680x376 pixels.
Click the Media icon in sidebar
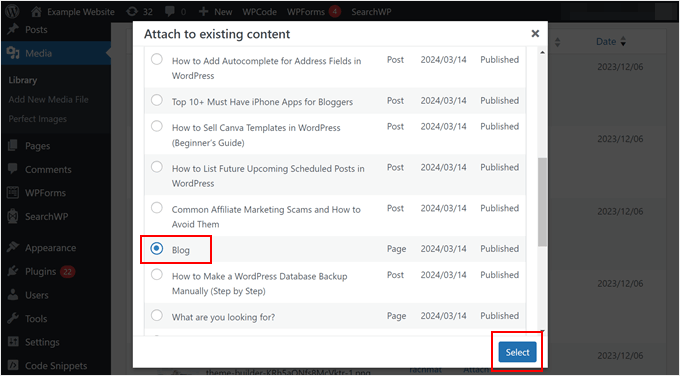pyautogui.click(x=13, y=53)
